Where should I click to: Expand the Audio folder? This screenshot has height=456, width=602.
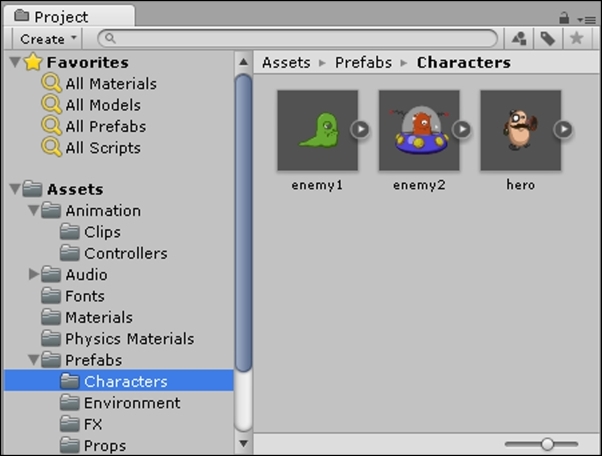click(34, 274)
